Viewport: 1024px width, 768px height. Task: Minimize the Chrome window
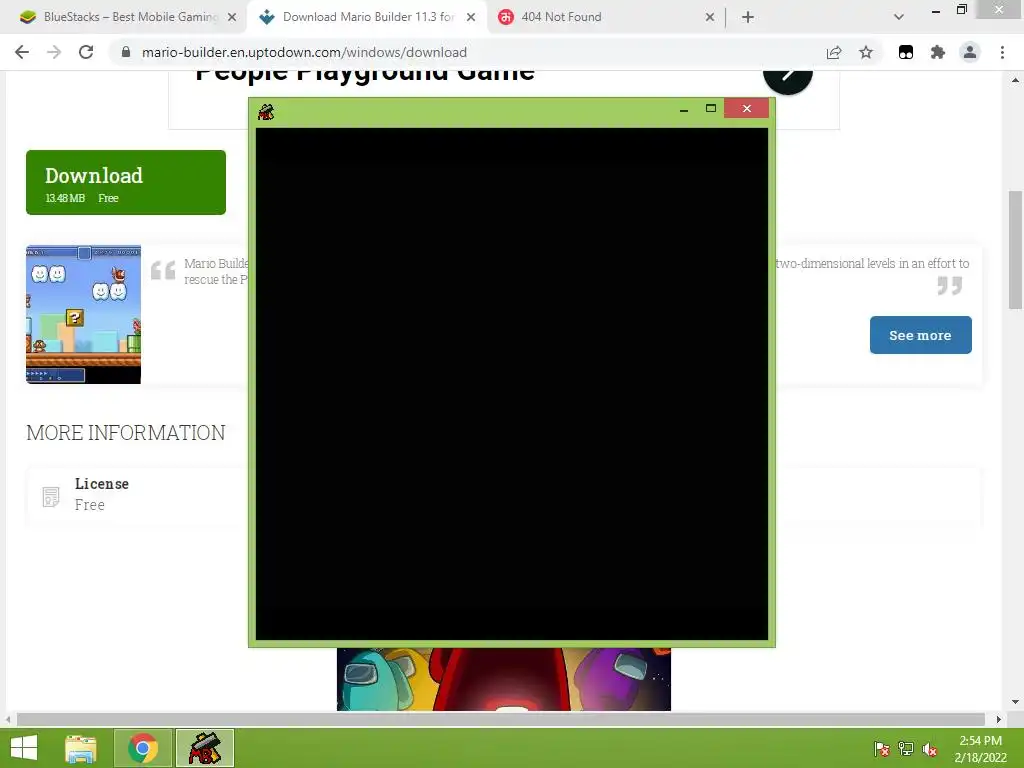[935, 10]
